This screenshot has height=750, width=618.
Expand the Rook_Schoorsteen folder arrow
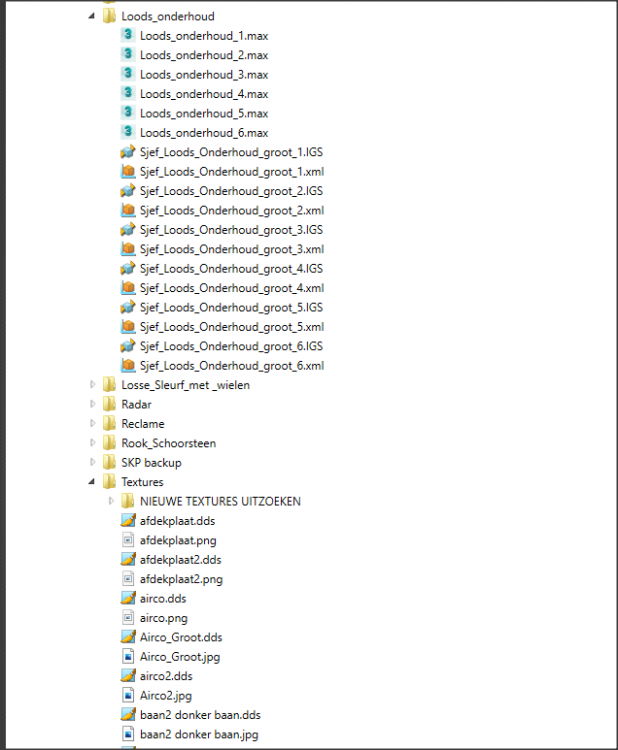tap(93, 443)
